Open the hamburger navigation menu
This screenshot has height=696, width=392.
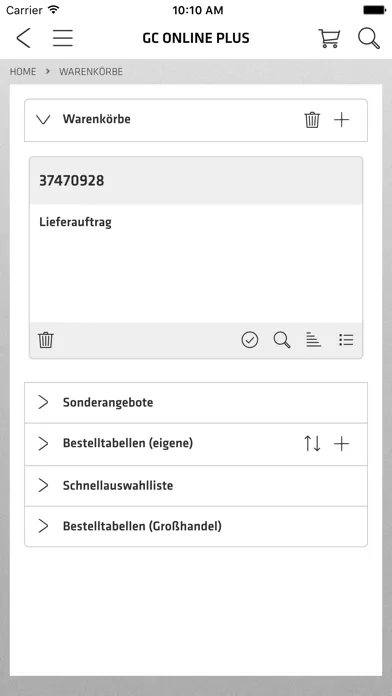click(63, 38)
